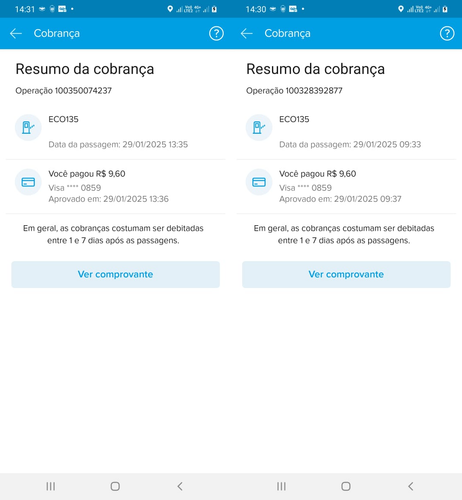
Task: Click Ver comprovante for operation 100350074237
Action: coord(115,274)
